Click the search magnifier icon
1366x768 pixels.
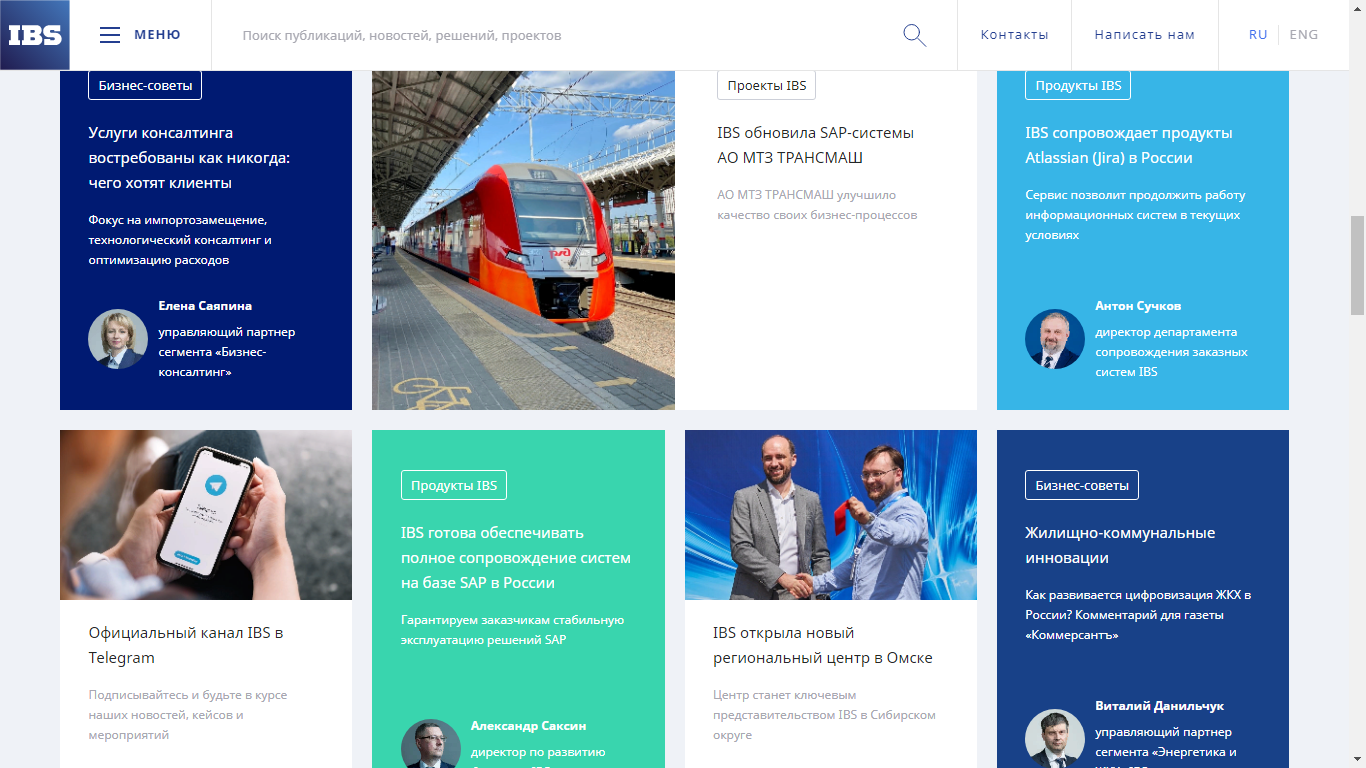coord(914,35)
